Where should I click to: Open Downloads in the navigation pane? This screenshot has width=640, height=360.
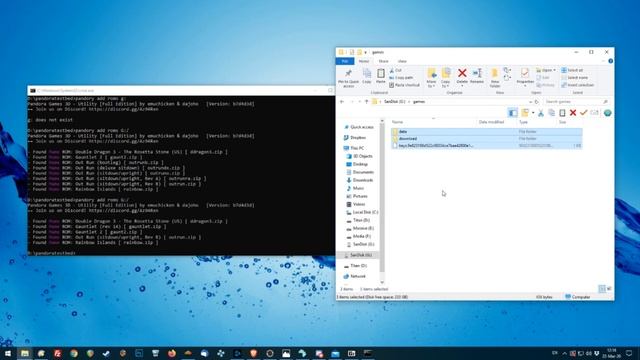point(359,180)
